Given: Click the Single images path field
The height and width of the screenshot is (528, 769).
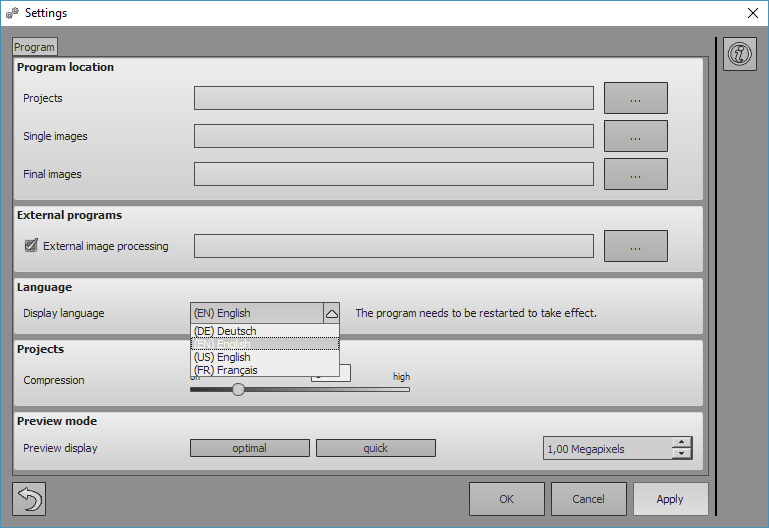Looking at the screenshot, I should [394, 136].
